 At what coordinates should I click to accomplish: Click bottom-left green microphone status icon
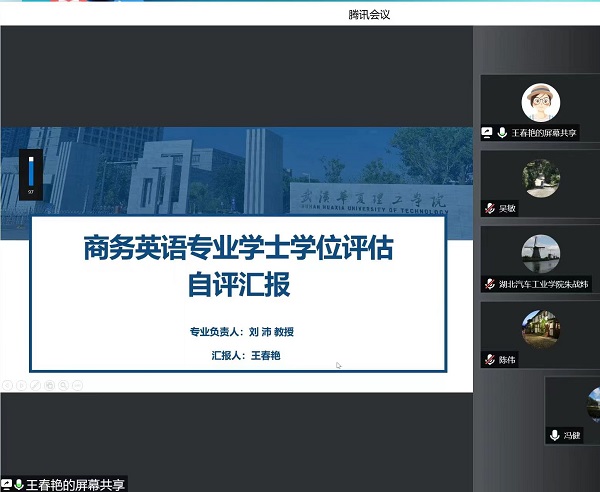click(x=18, y=485)
